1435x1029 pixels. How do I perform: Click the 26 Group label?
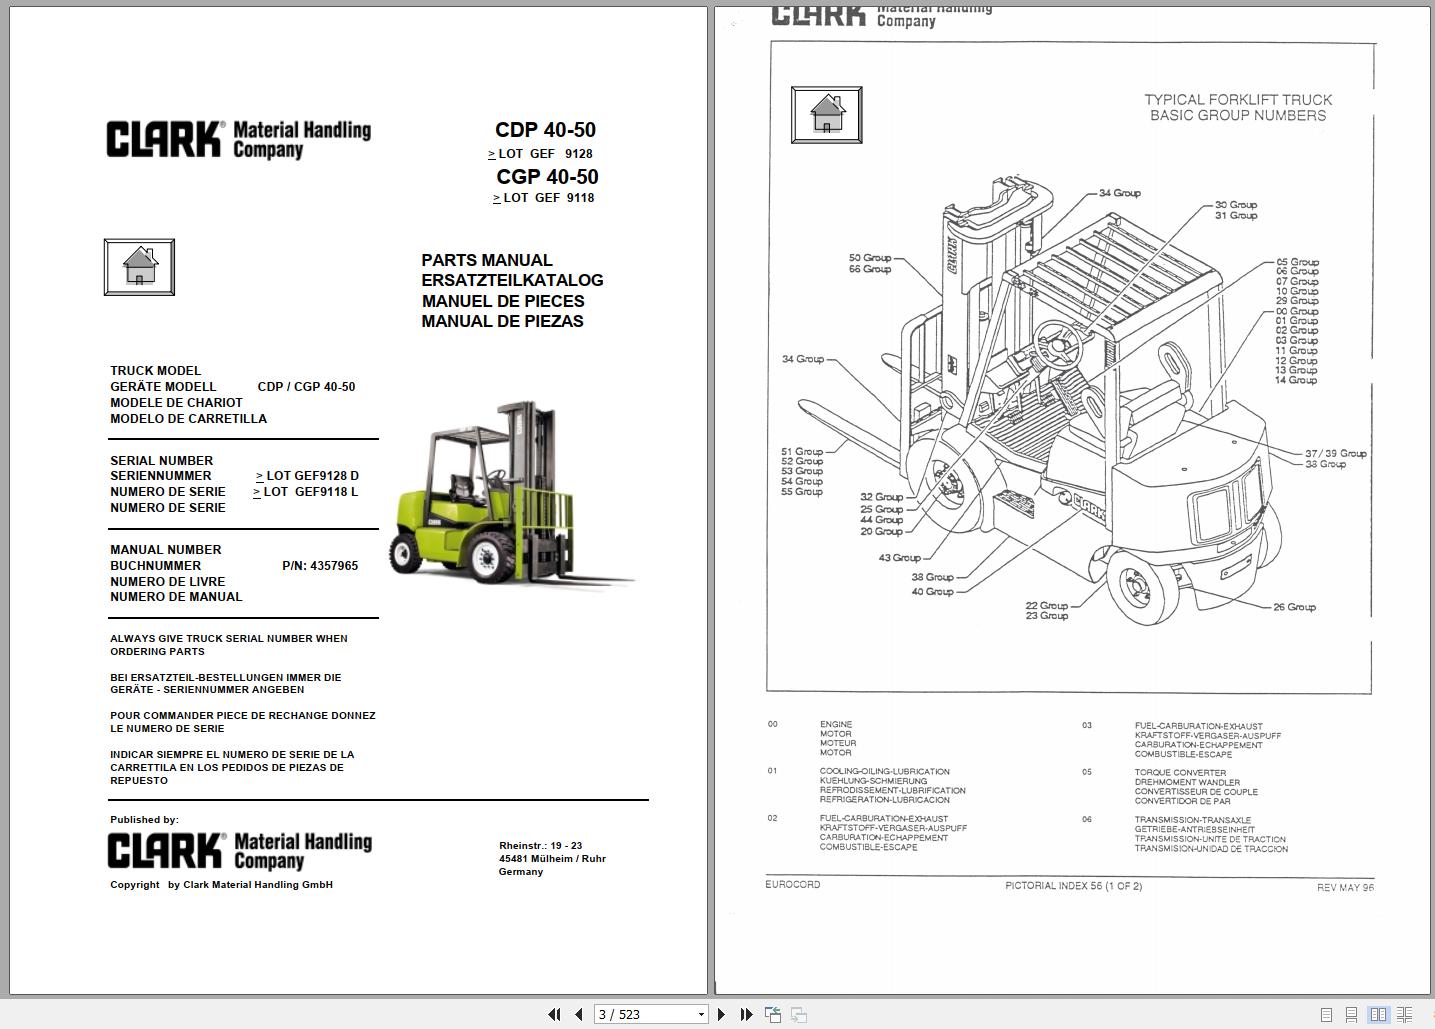pos(1294,607)
